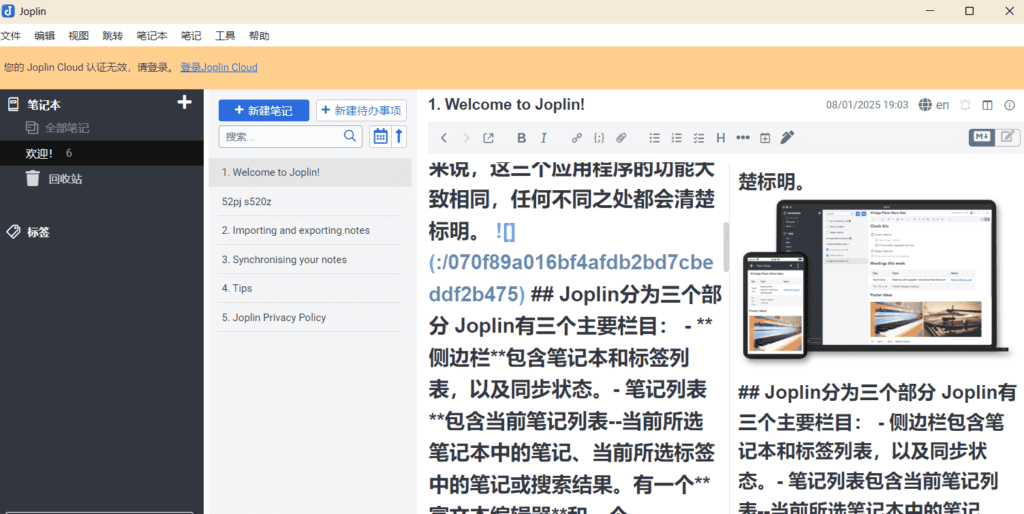Add a new notebook with the plus icon

pyautogui.click(x=185, y=103)
